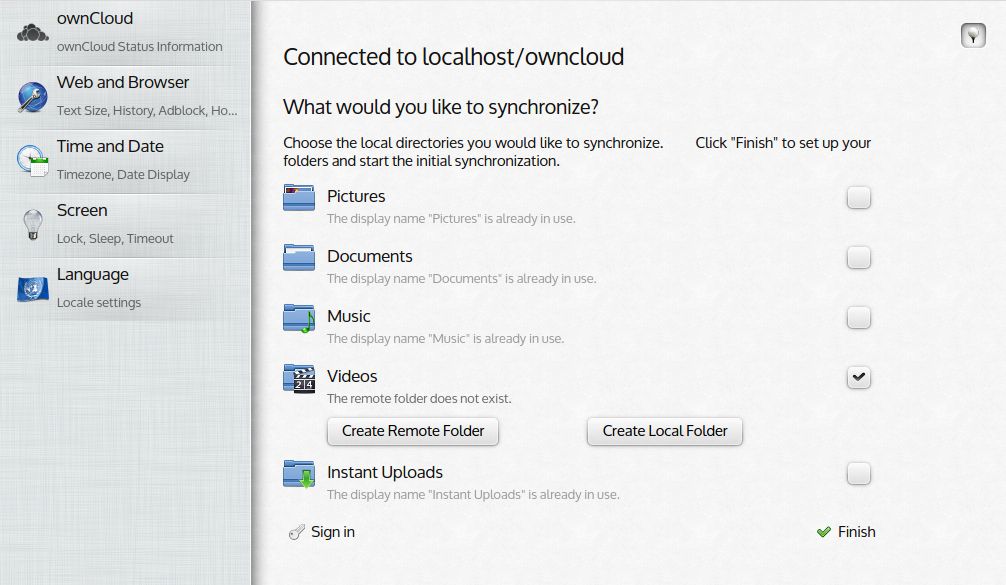Screen dimensions: 1006x585
Task: Open the ownCloud settings category
Action: click(126, 33)
